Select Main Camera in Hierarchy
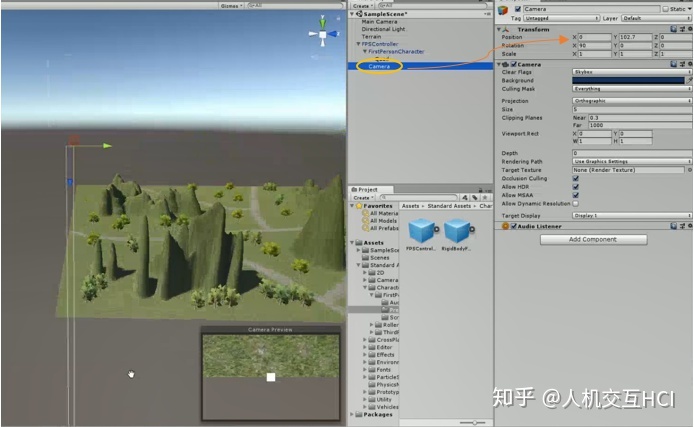The width and height of the screenshot is (694, 427). (x=379, y=22)
